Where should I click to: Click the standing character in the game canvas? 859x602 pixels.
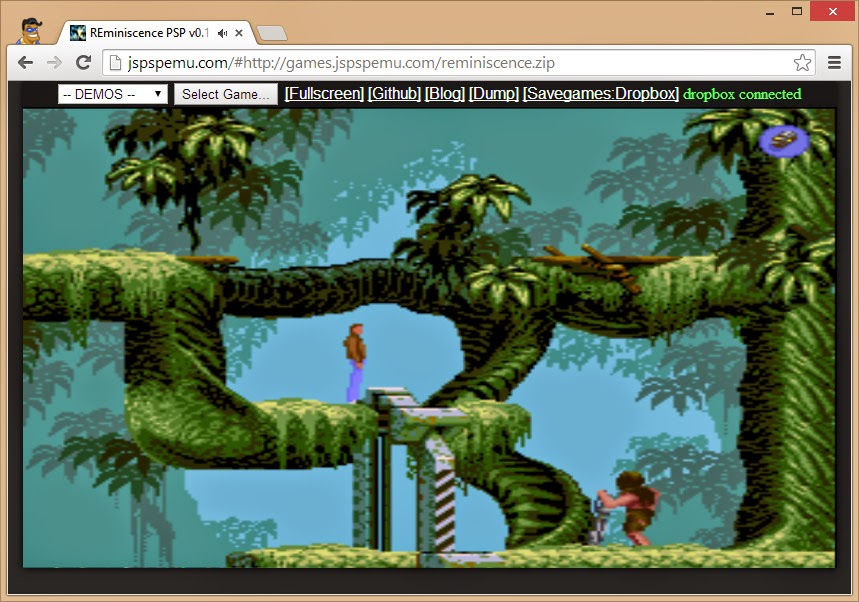(x=355, y=362)
